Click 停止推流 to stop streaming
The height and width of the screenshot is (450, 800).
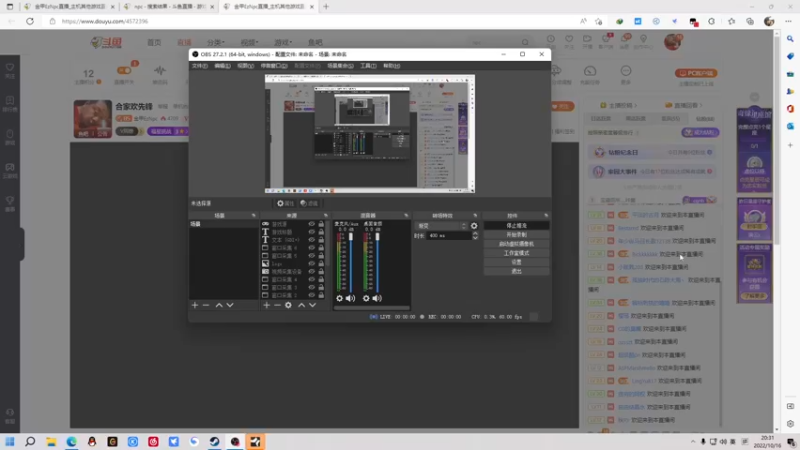(x=516, y=226)
